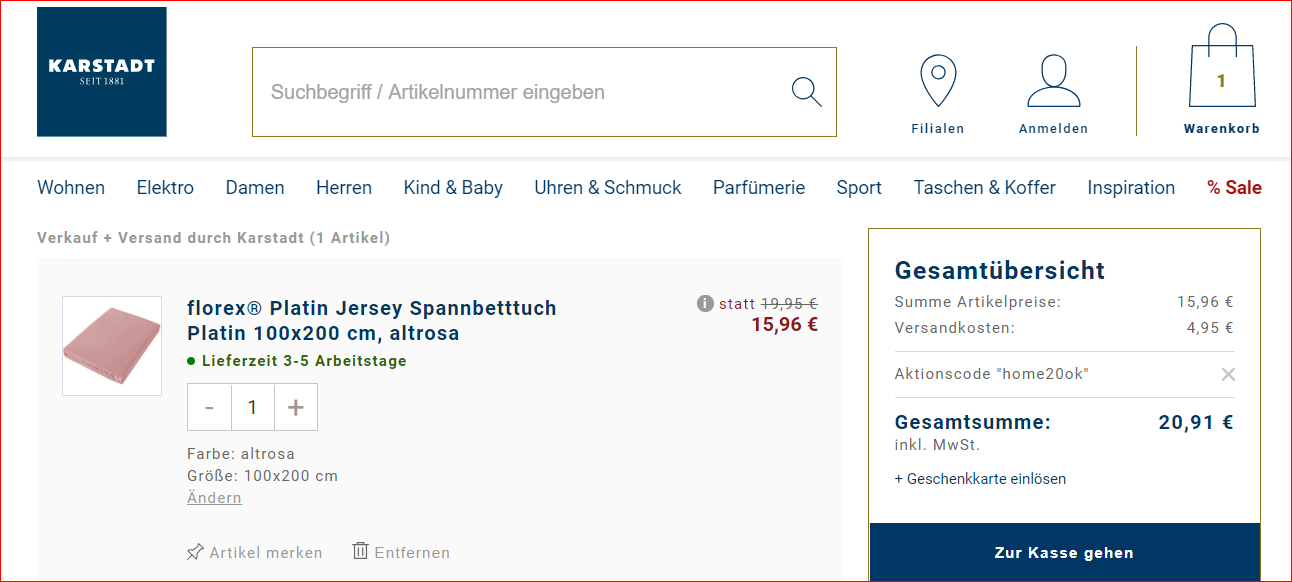1292x582 pixels.
Task: Click Entfernen to remove the item
Action: [x=401, y=552]
